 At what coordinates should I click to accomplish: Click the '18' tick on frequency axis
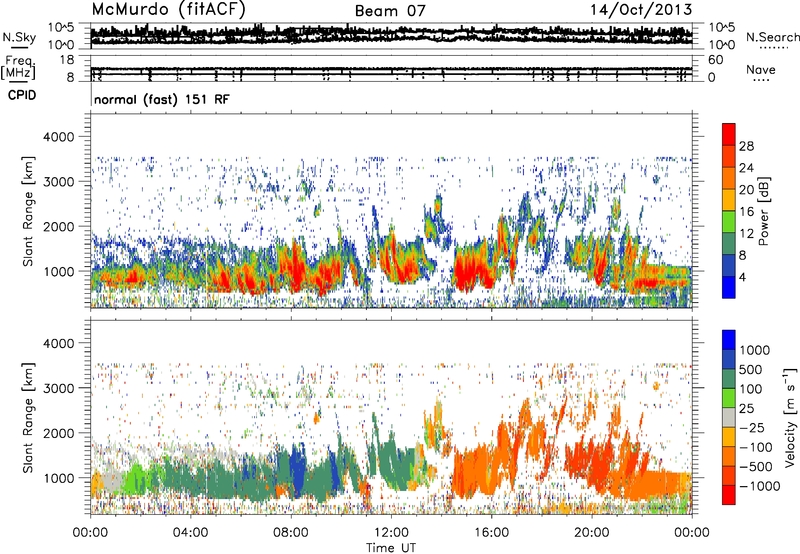click(67, 60)
